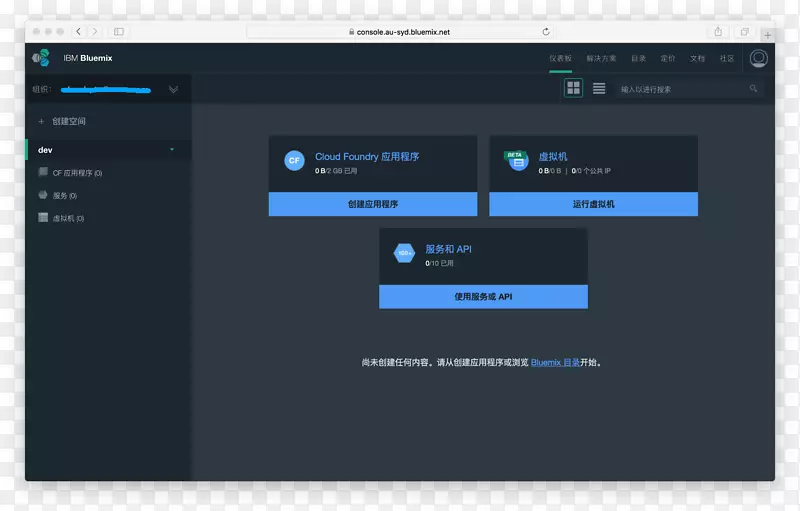Open the Cloud Foundry 应用程序 title
The image size is (800, 511).
[x=367, y=157]
